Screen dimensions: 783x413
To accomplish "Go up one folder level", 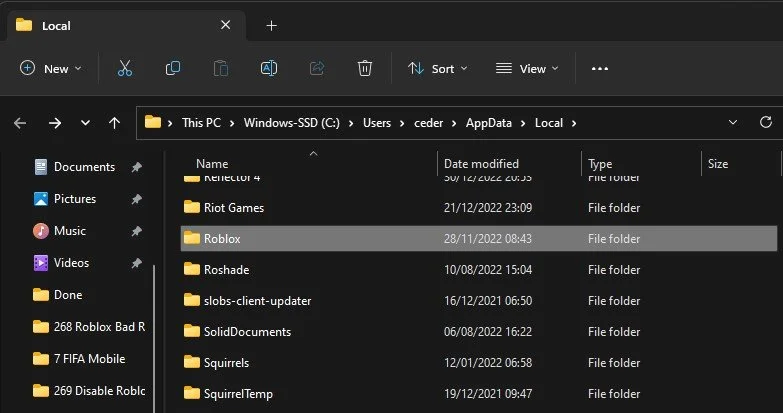I will tap(114, 123).
